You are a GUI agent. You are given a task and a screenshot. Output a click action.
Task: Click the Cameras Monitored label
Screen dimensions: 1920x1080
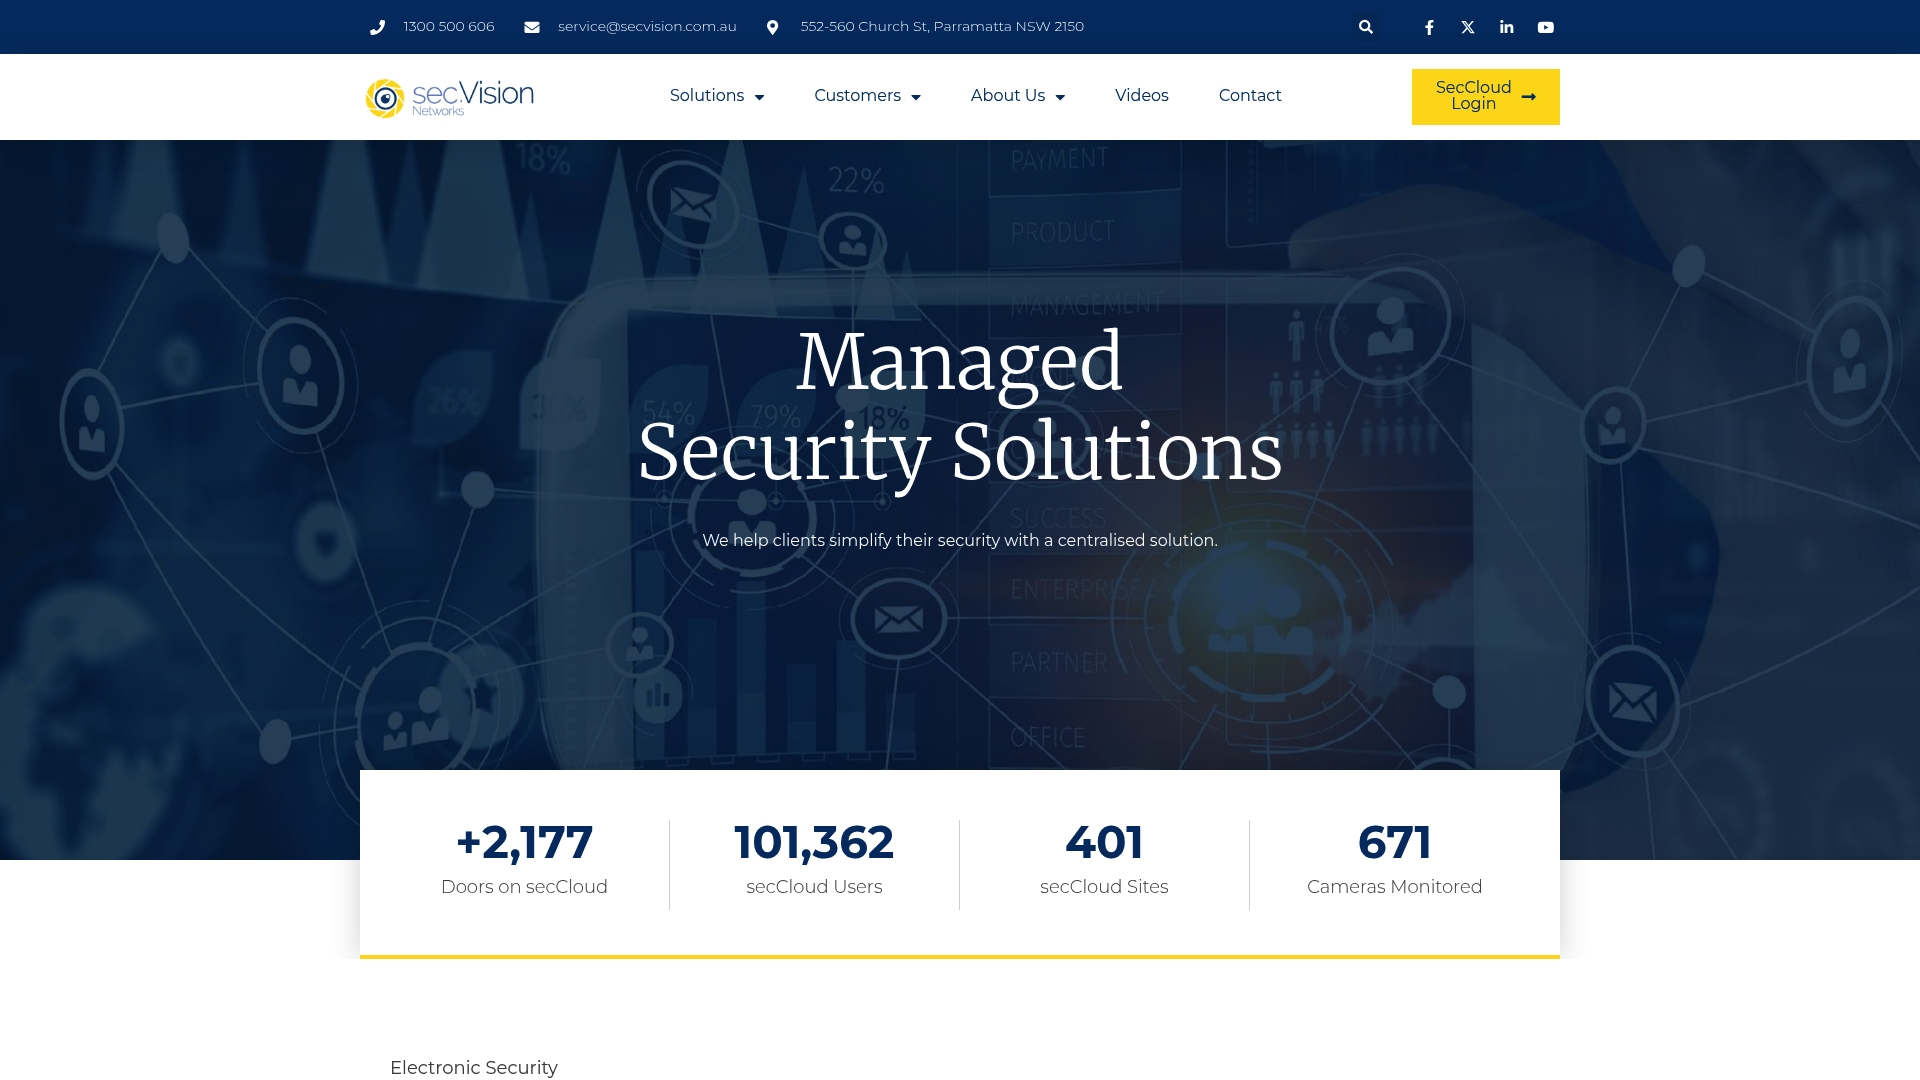[x=1394, y=887]
